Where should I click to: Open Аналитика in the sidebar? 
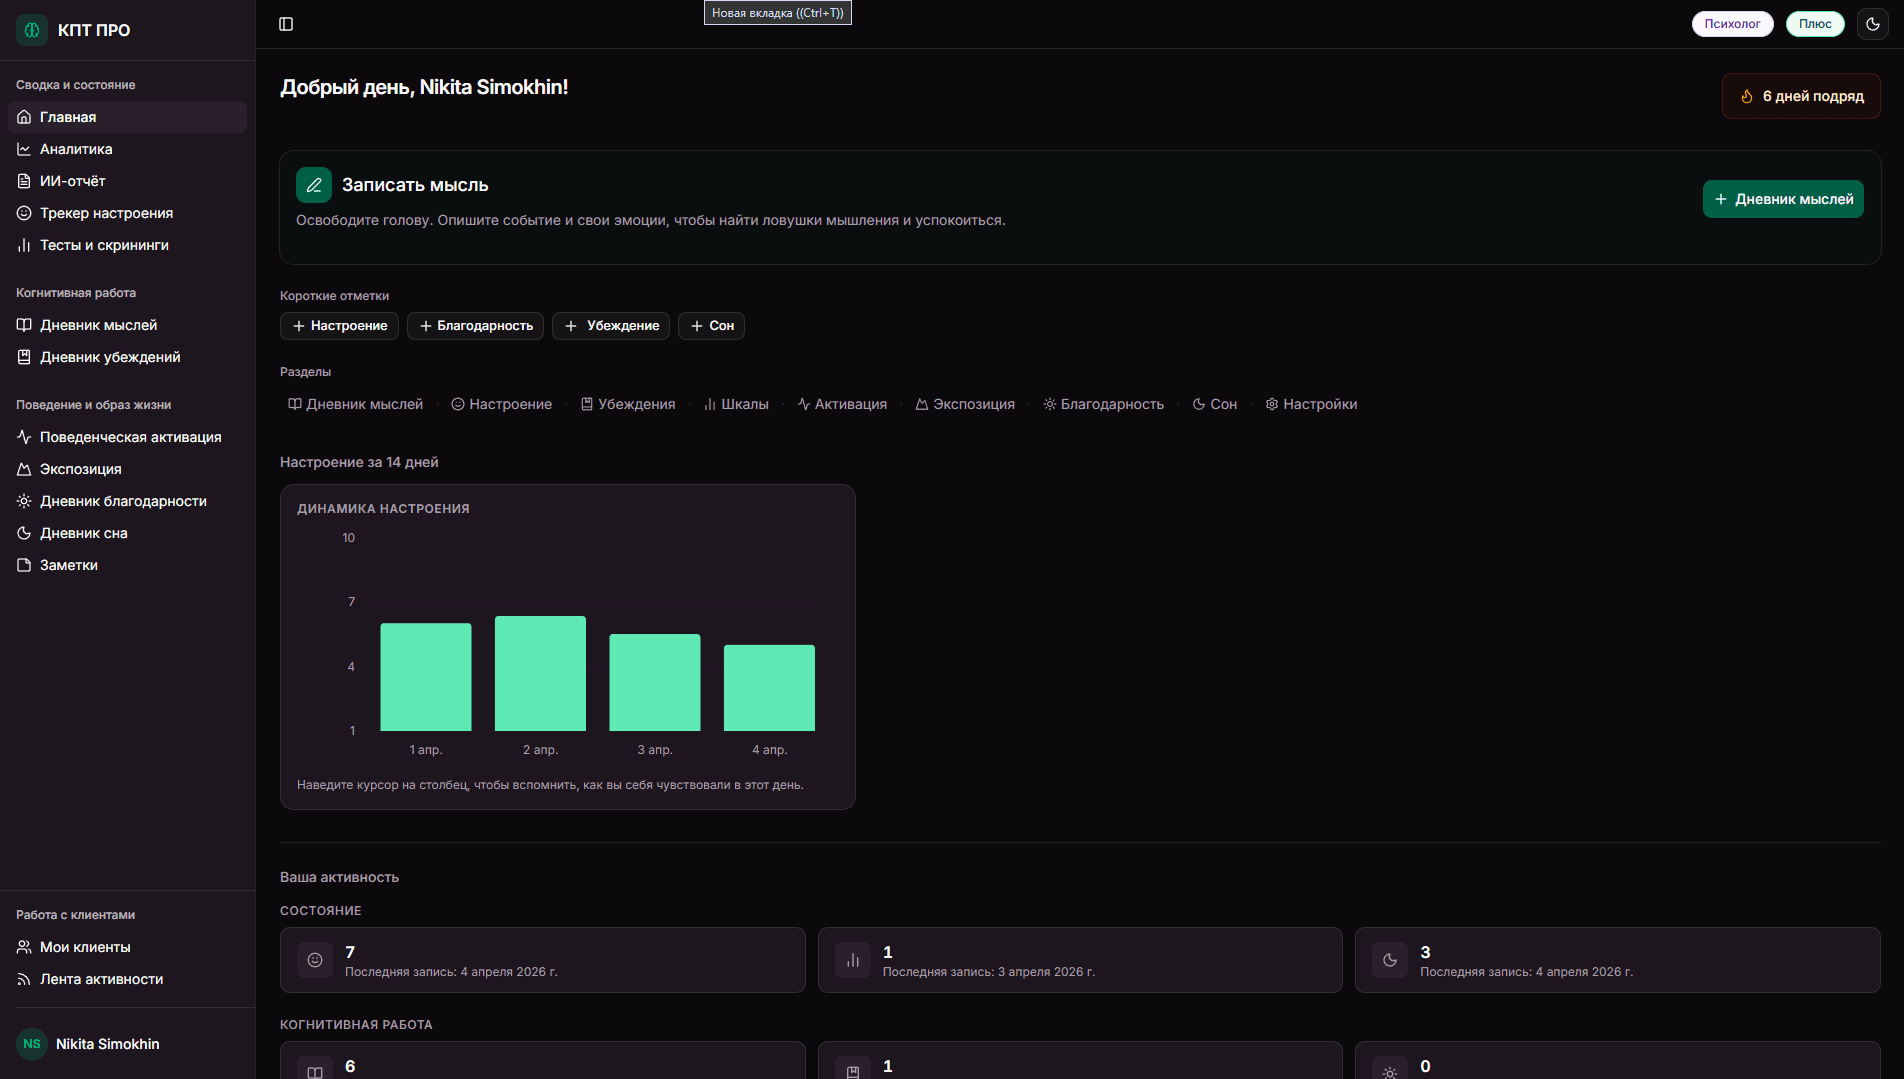(76, 149)
